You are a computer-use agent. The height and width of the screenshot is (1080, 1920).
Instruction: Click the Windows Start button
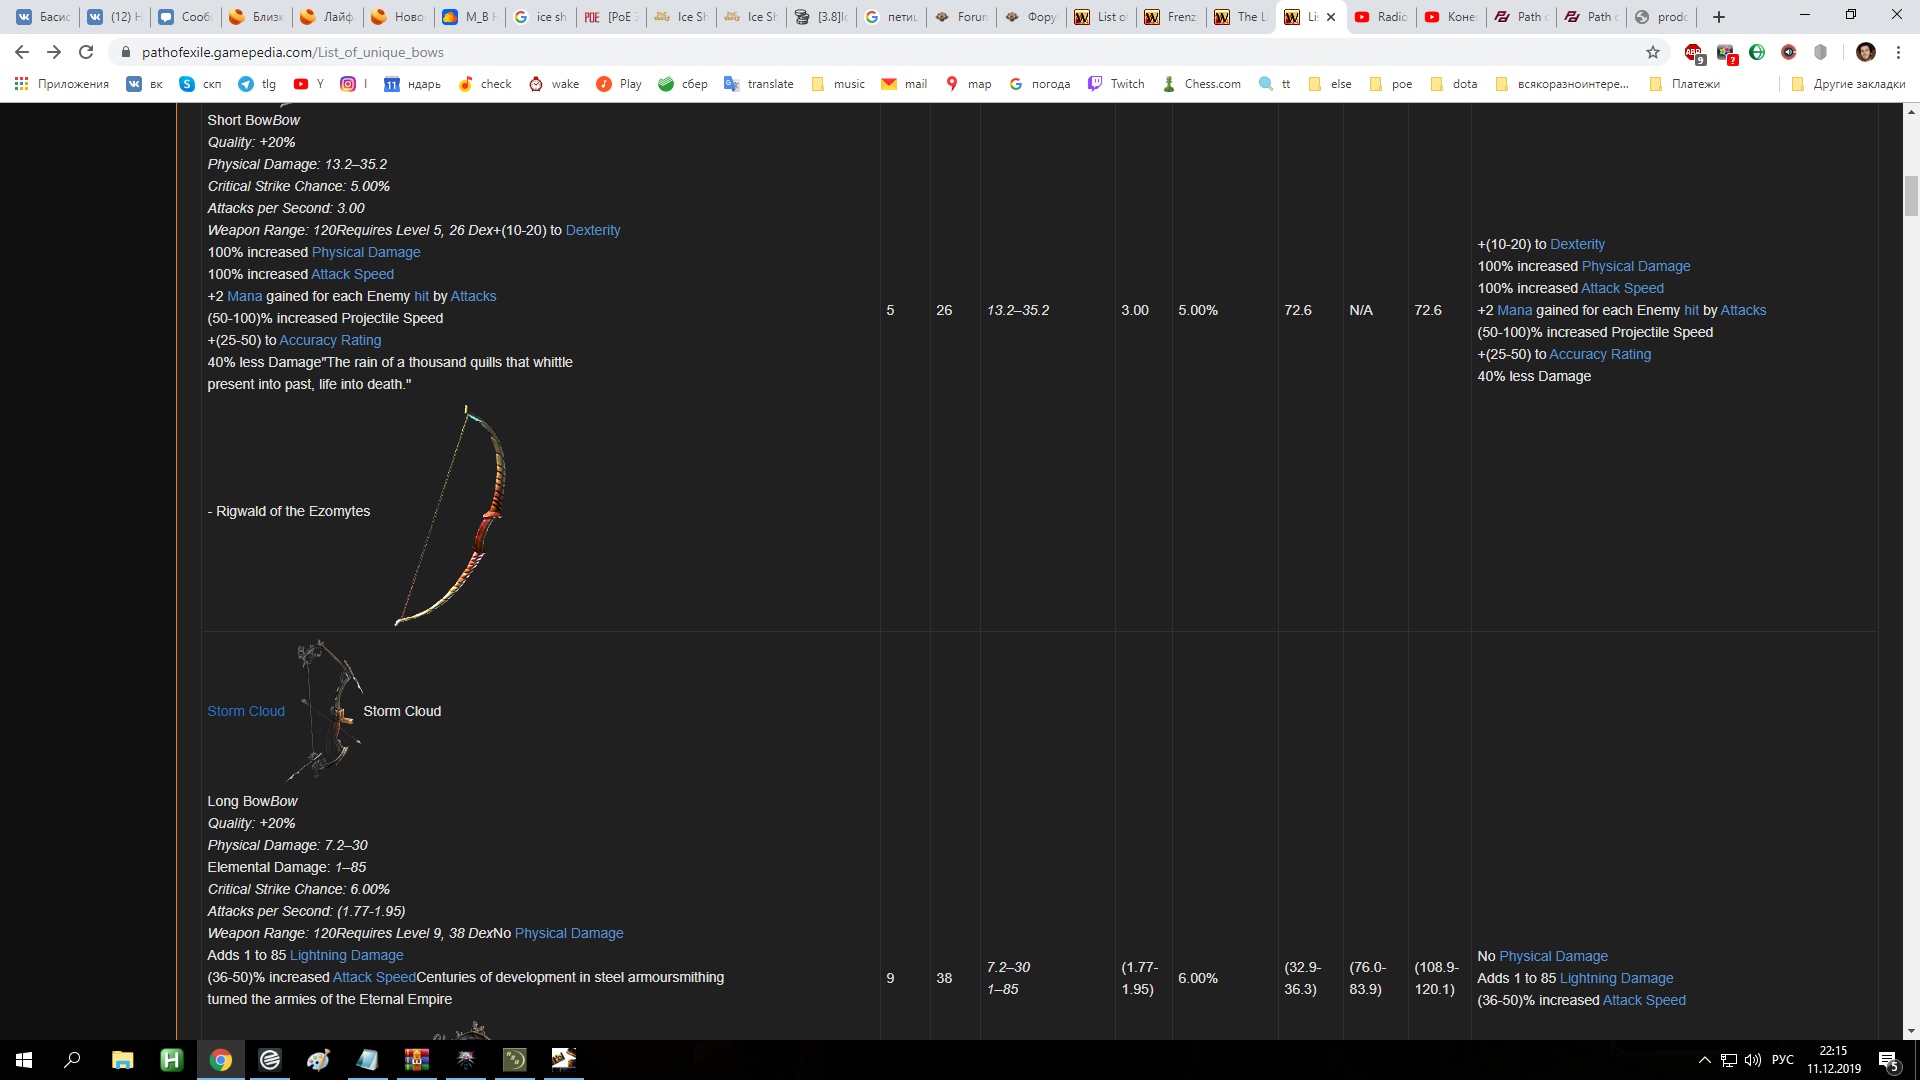24,1060
